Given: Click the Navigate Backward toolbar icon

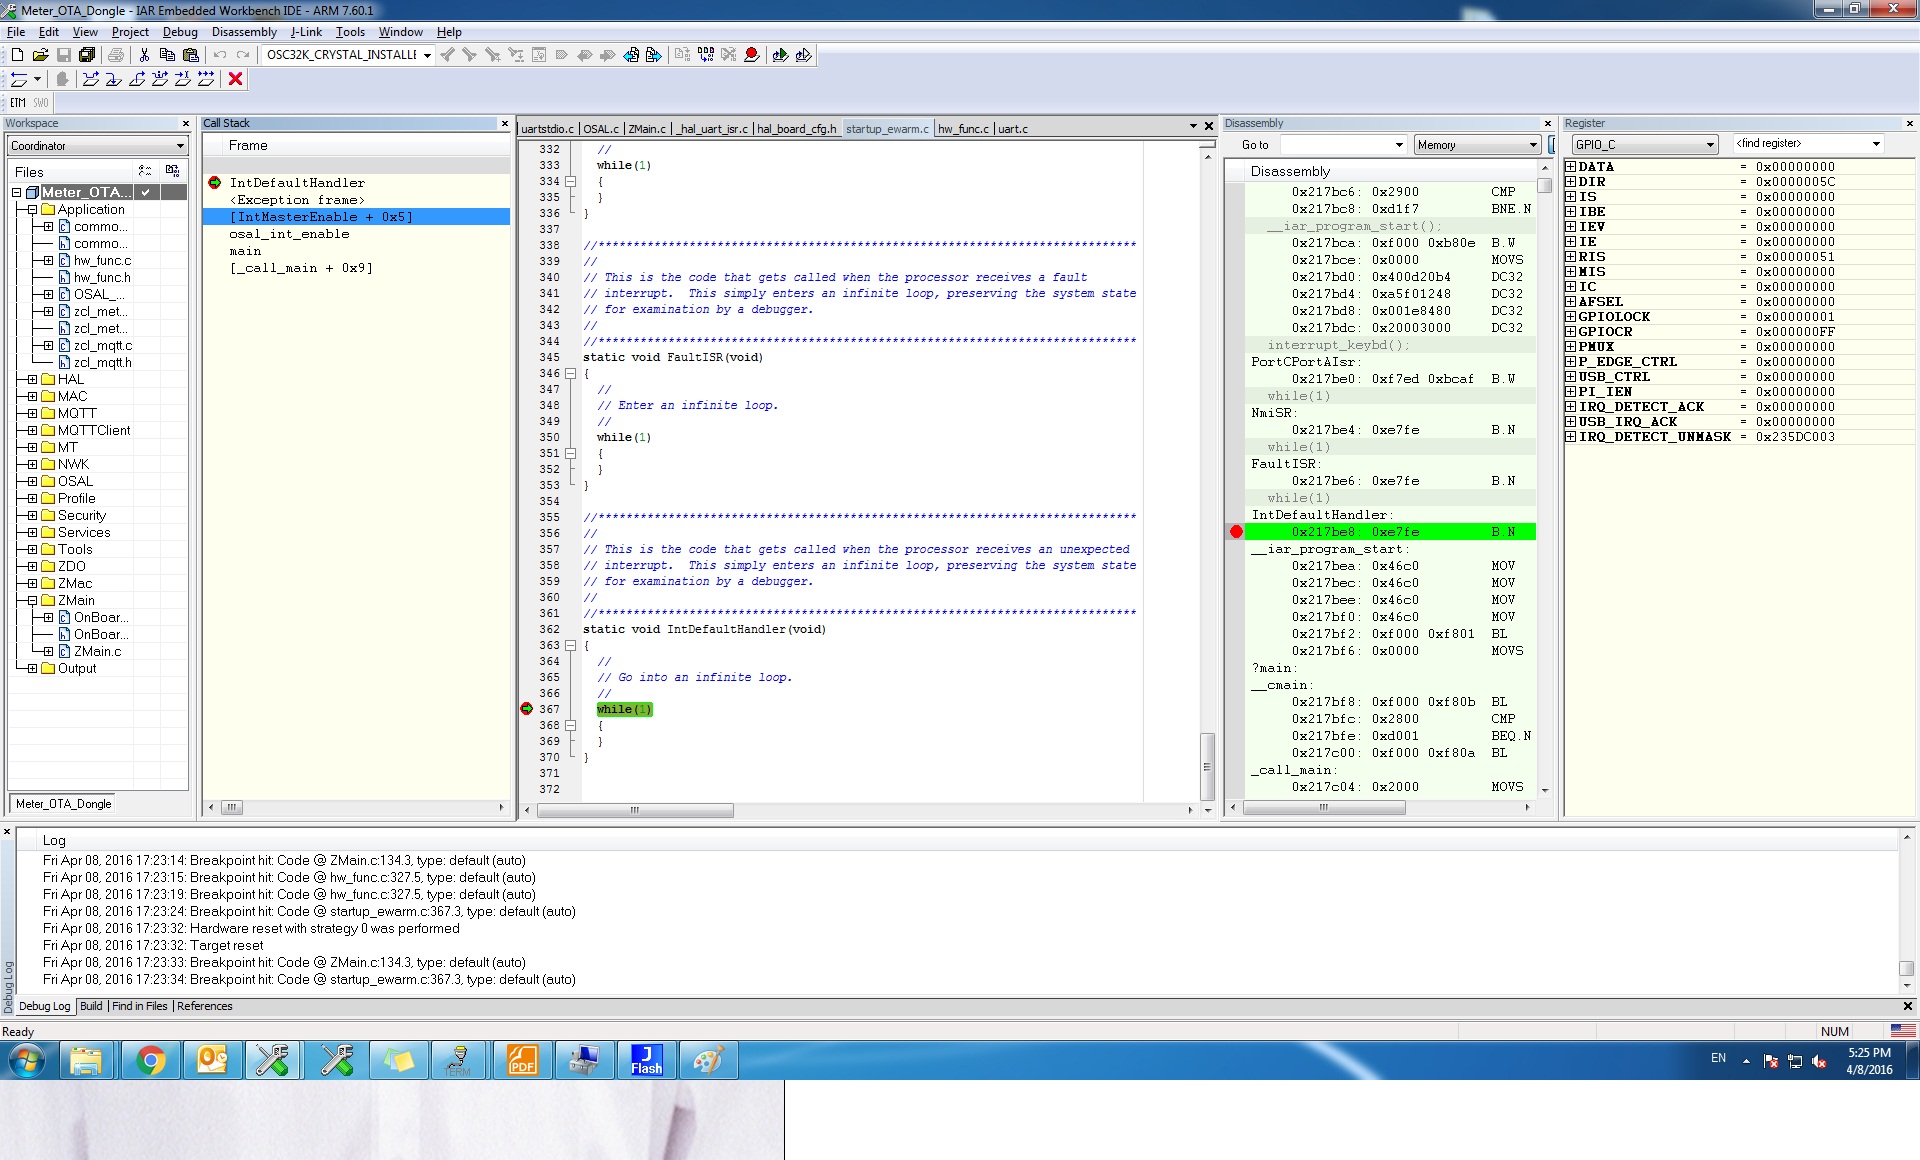Looking at the screenshot, I should point(631,55).
